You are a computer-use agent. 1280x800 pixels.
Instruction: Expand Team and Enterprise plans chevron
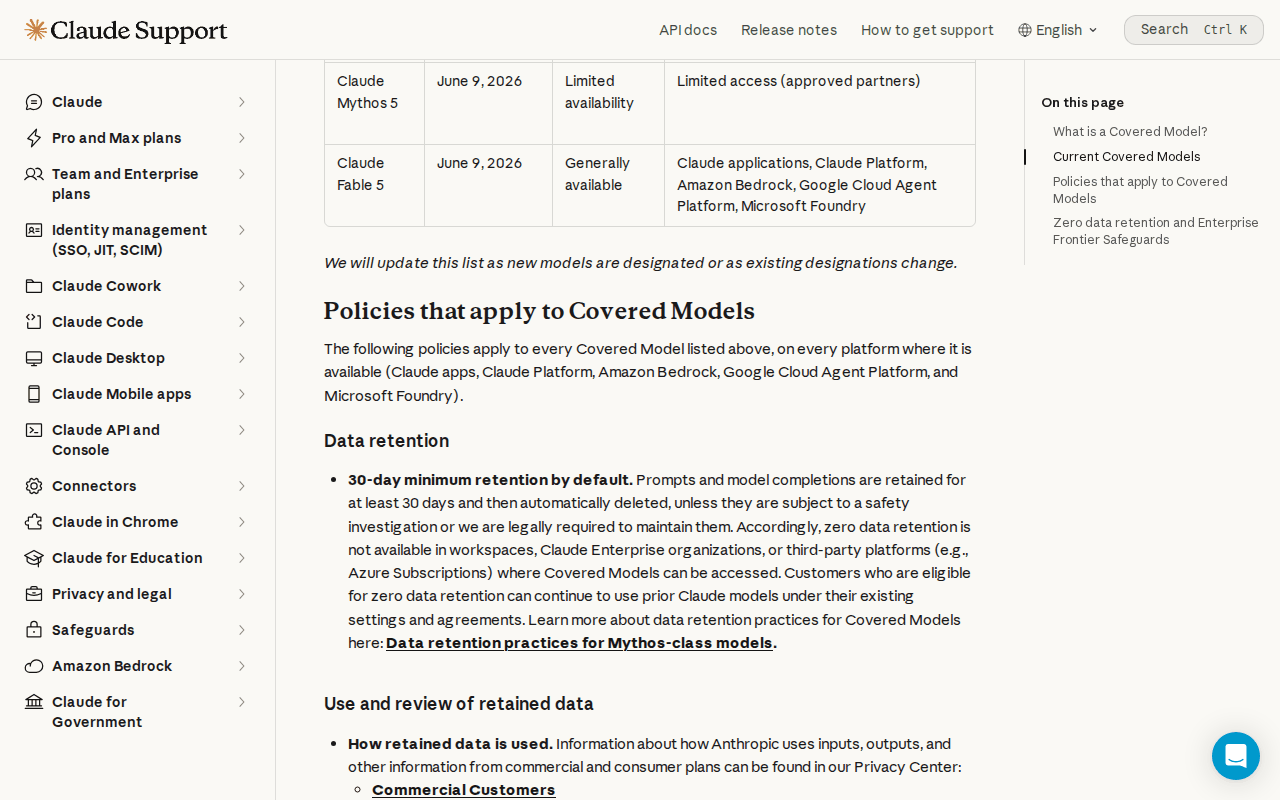pyautogui.click(x=241, y=174)
